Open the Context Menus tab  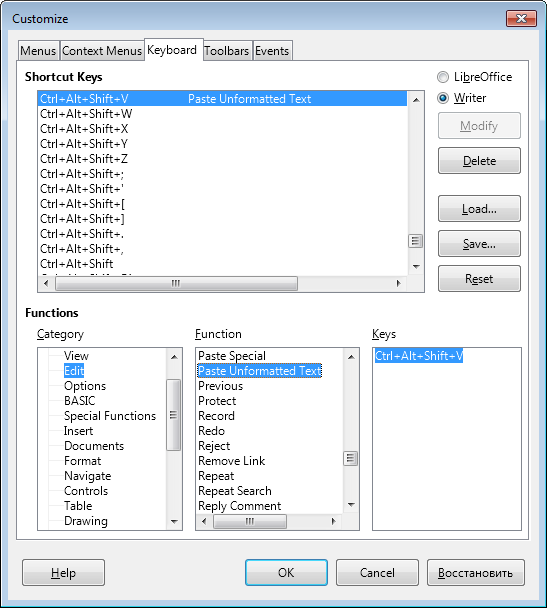(x=102, y=51)
